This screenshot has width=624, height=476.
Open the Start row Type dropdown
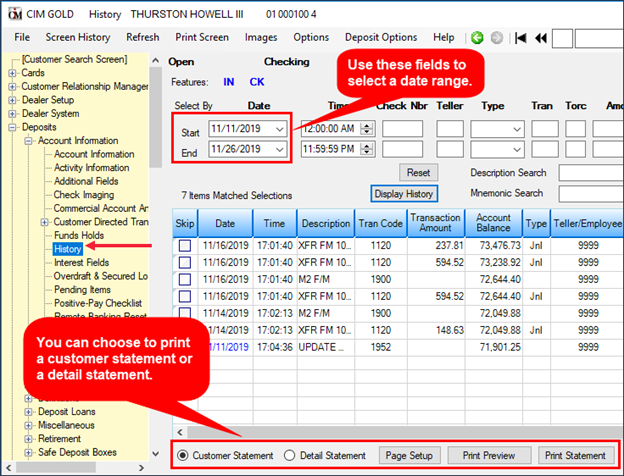pyautogui.click(x=517, y=129)
